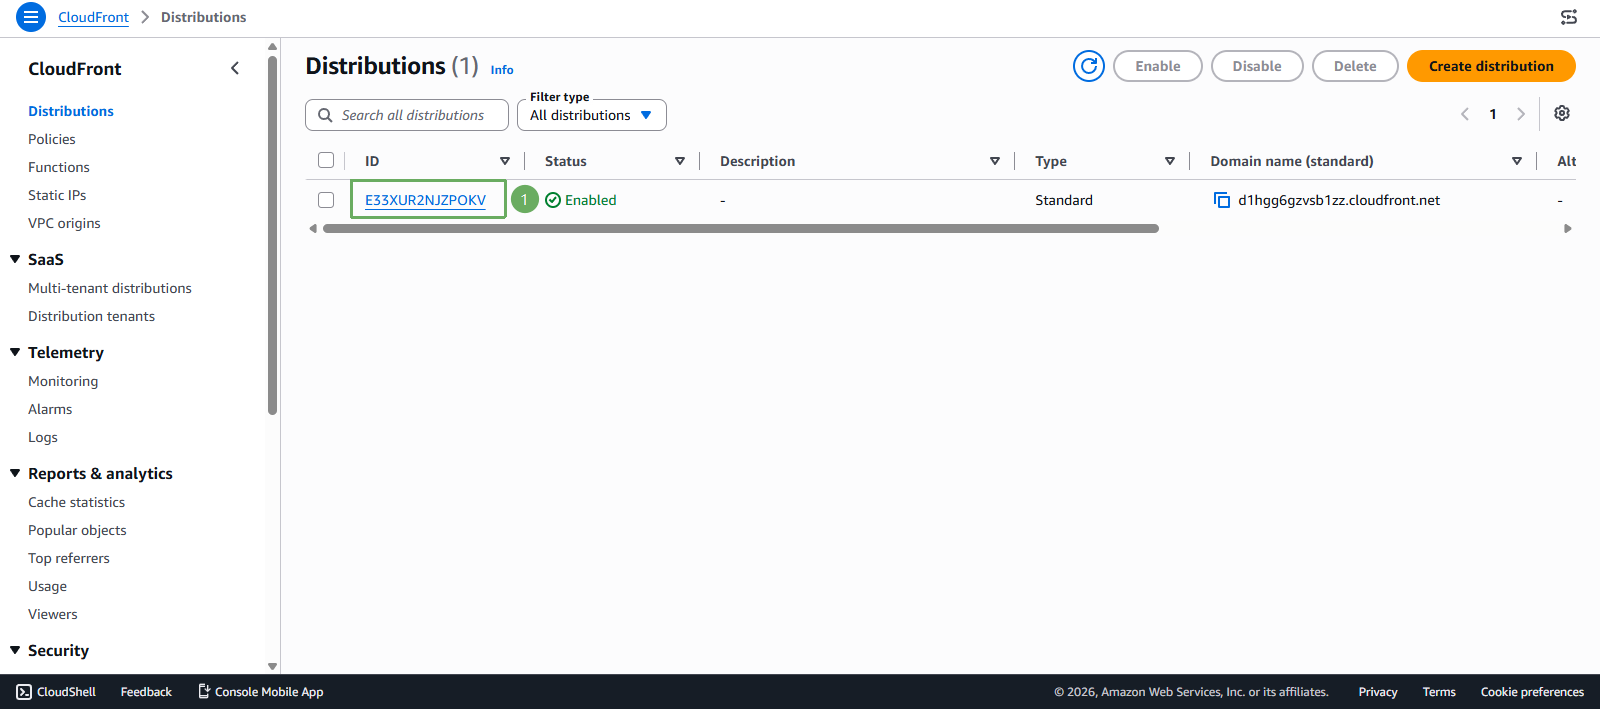The image size is (1600, 709).
Task: Open Privacy link in footer
Action: click(x=1378, y=692)
